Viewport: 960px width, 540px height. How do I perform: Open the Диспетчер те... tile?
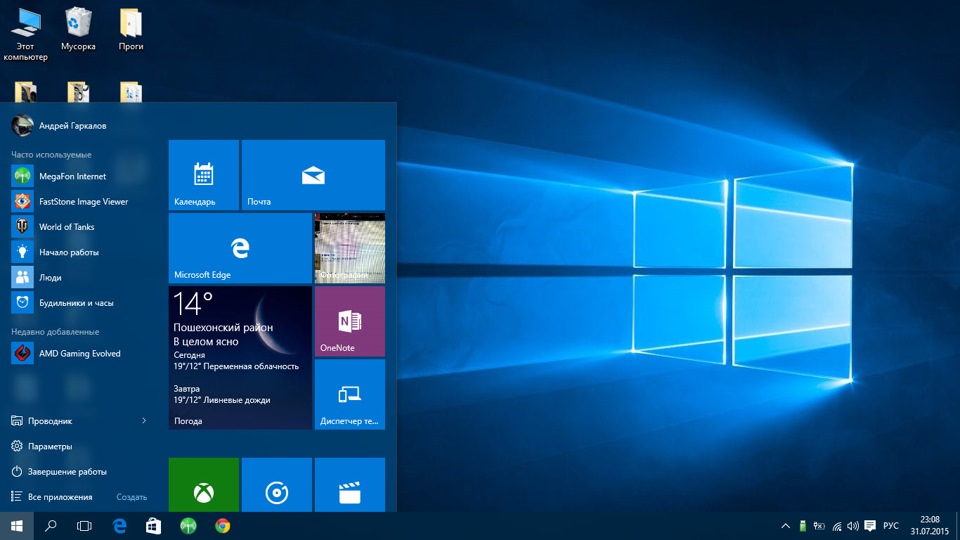pyautogui.click(x=350, y=394)
